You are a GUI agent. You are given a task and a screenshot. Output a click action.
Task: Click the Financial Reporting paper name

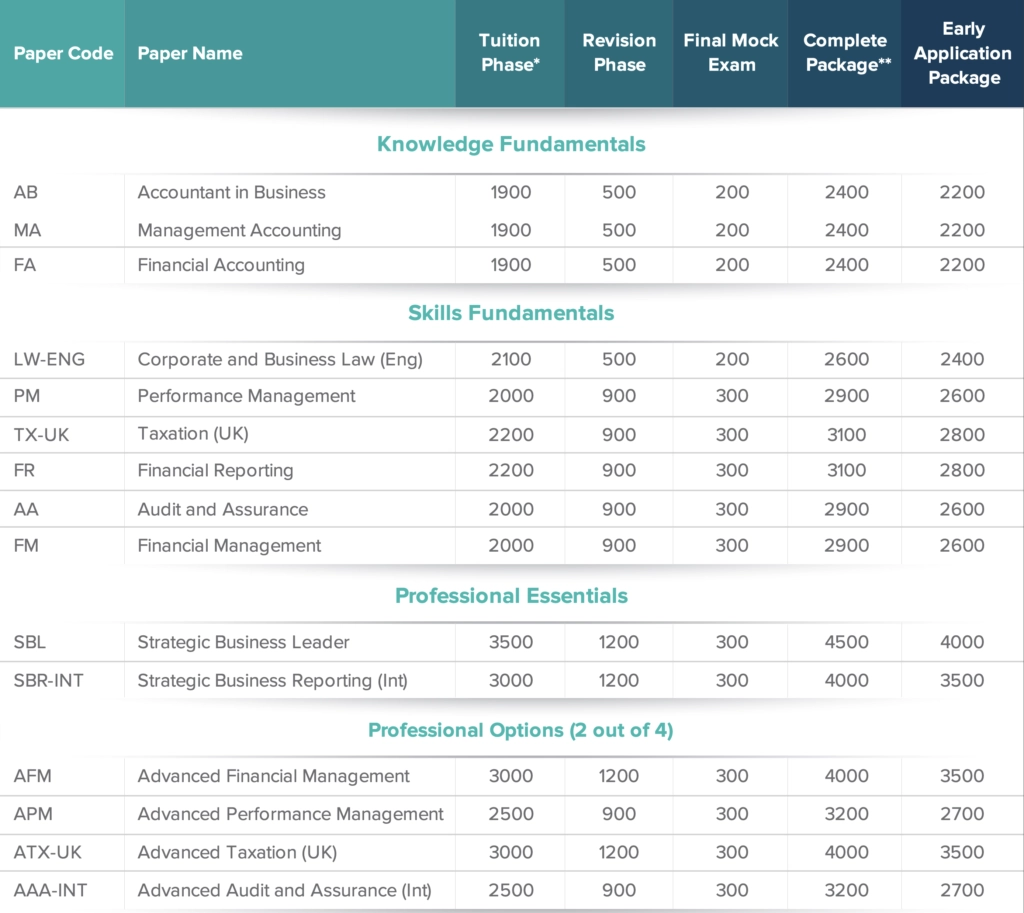tap(215, 471)
